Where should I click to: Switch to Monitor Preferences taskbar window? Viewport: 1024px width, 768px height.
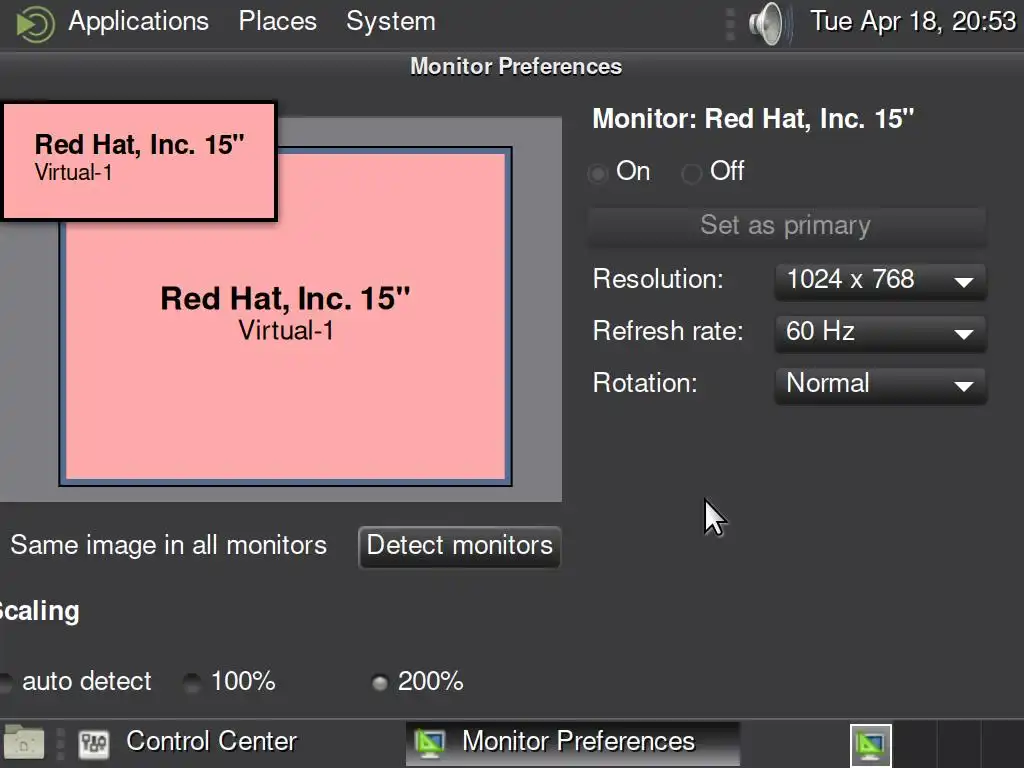(572, 743)
